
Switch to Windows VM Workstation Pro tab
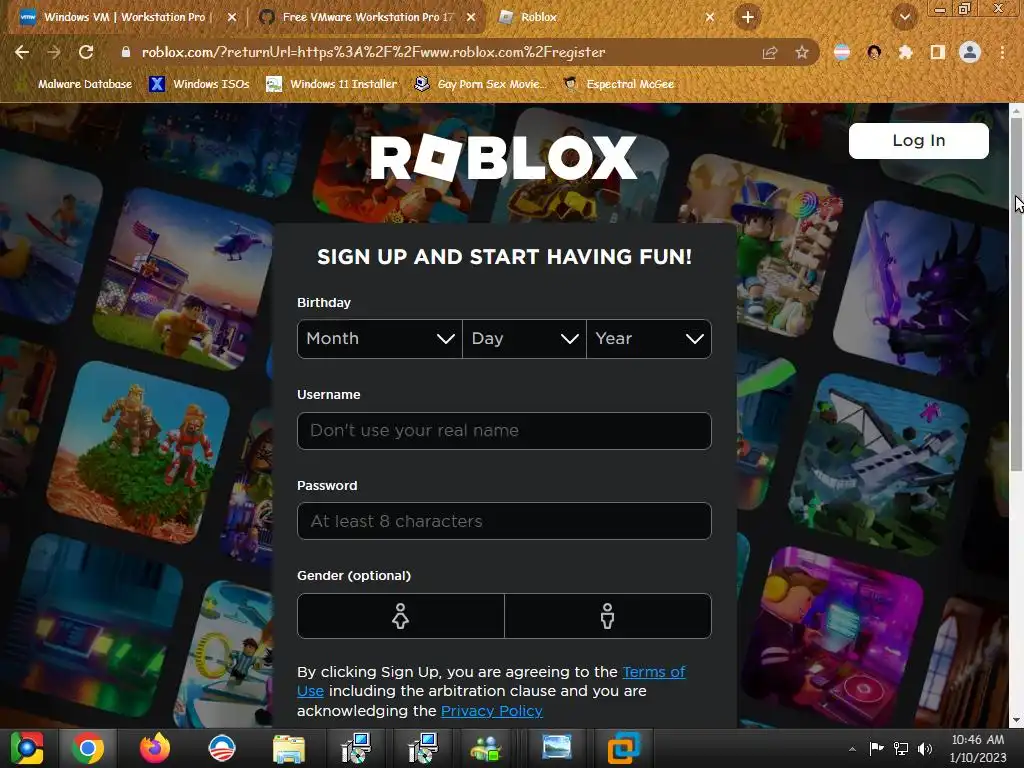[123, 18]
